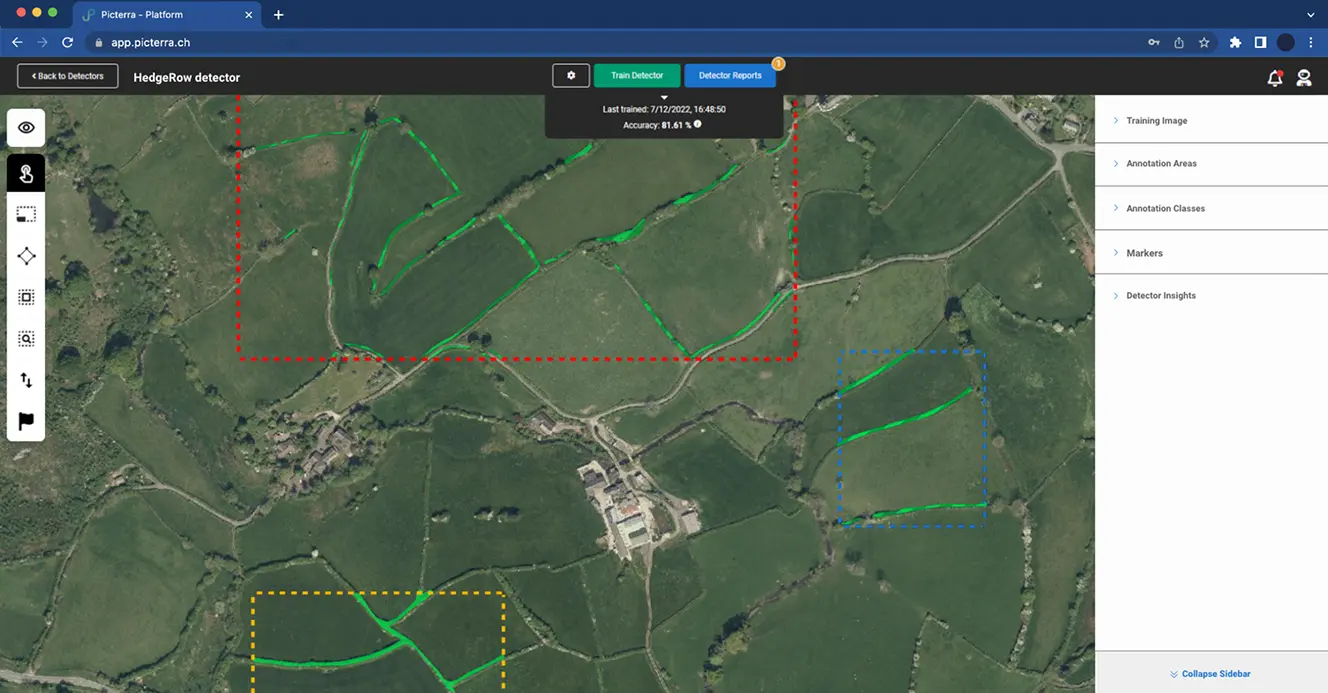Open Detector Reports
1328x693 pixels.
tap(730, 76)
